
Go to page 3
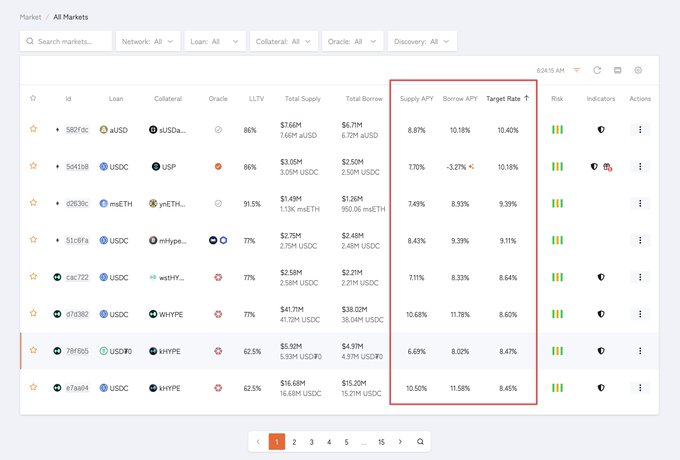[311, 442]
